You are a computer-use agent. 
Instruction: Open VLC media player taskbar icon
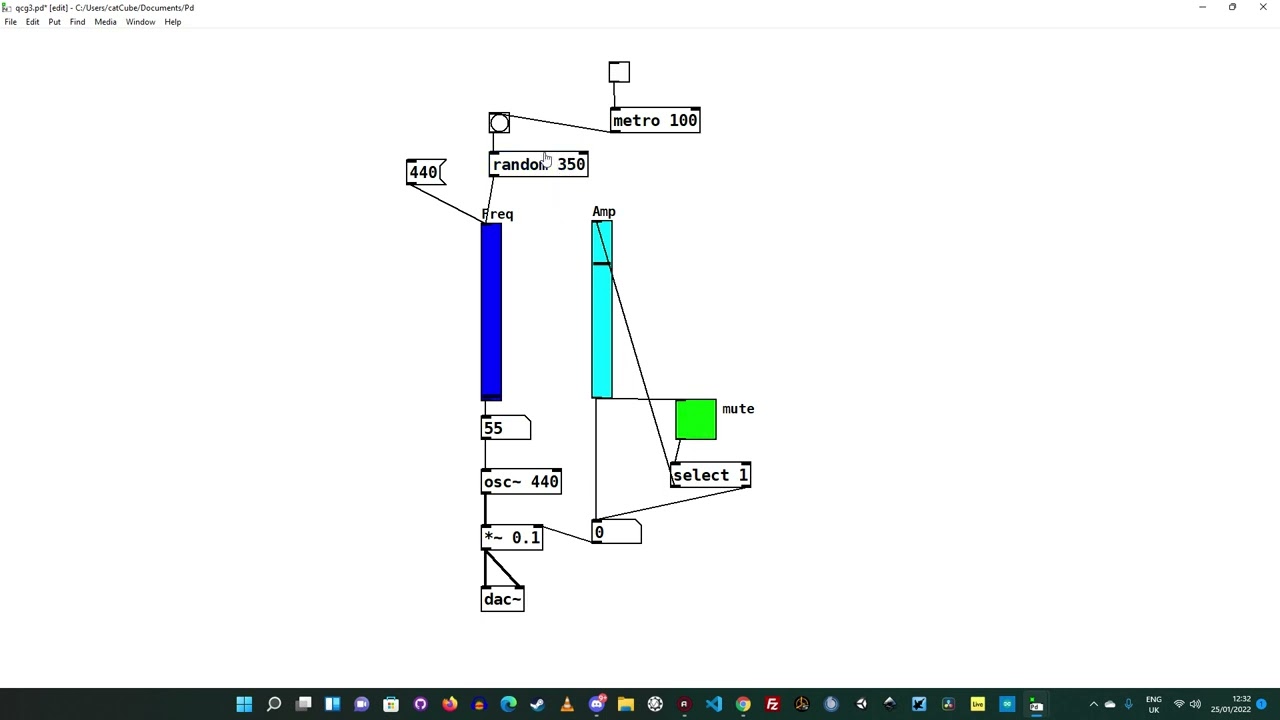click(567, 705)
